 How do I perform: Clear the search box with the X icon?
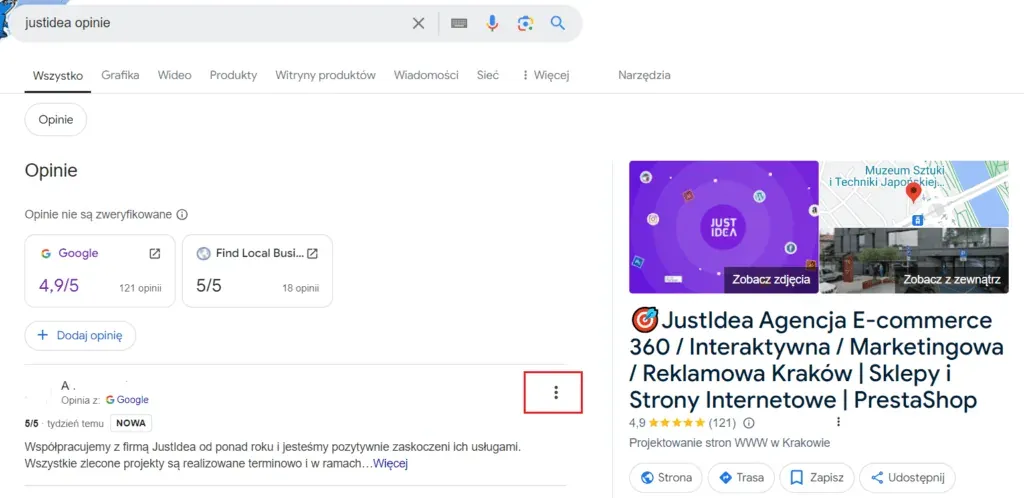click(x=418, y=23)
